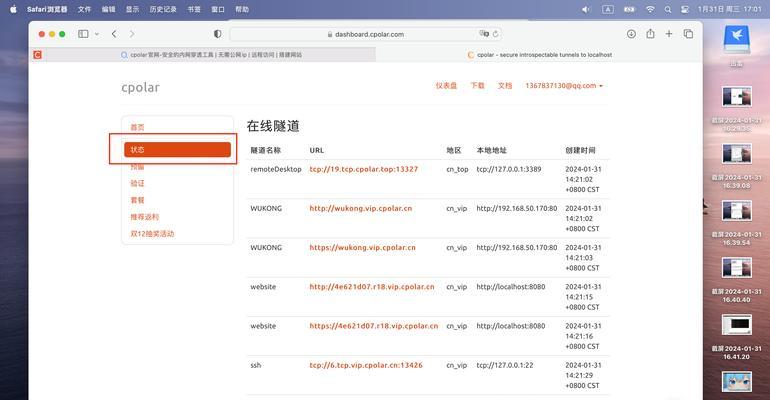Select desktop screenshot 截屏 16.40.40
The width and height of the screenshot is (770, 400).
coord(737,268)
